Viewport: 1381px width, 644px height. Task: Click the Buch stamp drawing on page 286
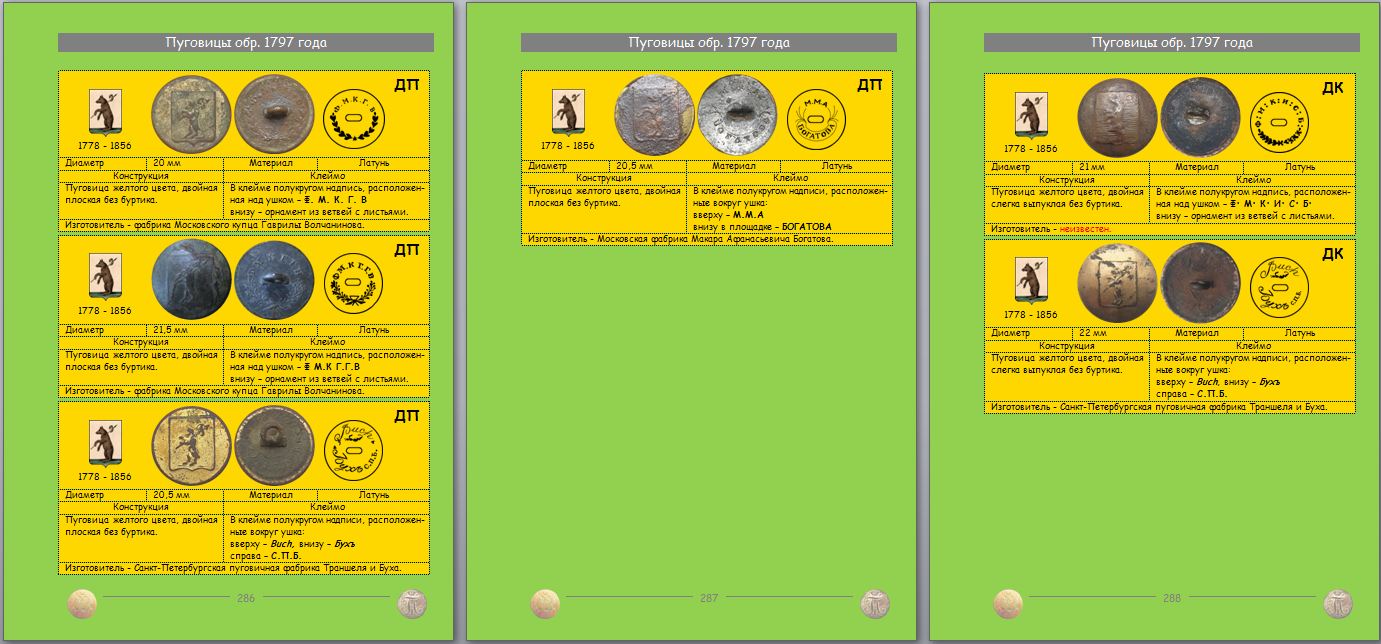(353, 448)
